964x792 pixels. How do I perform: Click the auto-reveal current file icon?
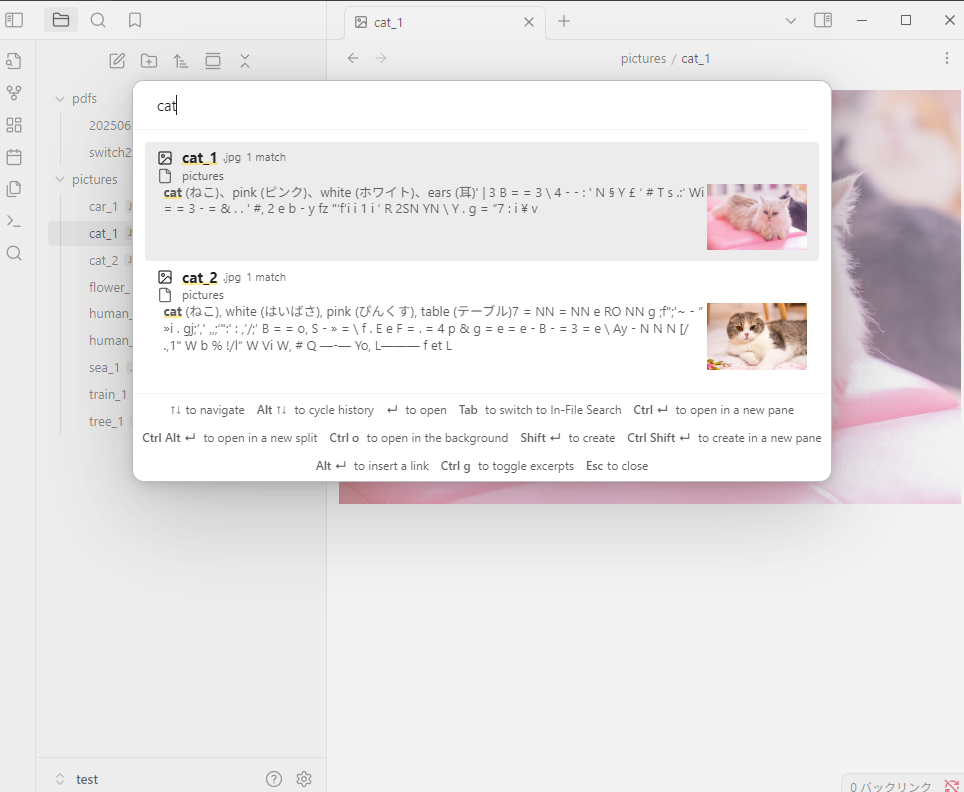(x=213, y=61)
